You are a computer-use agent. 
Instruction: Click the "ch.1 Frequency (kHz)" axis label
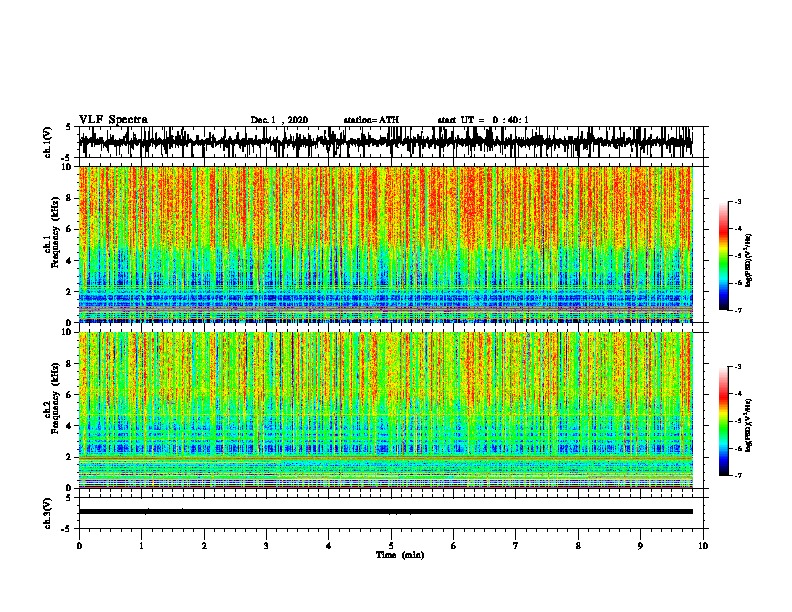pyautogui.click(x=52, y=233)
